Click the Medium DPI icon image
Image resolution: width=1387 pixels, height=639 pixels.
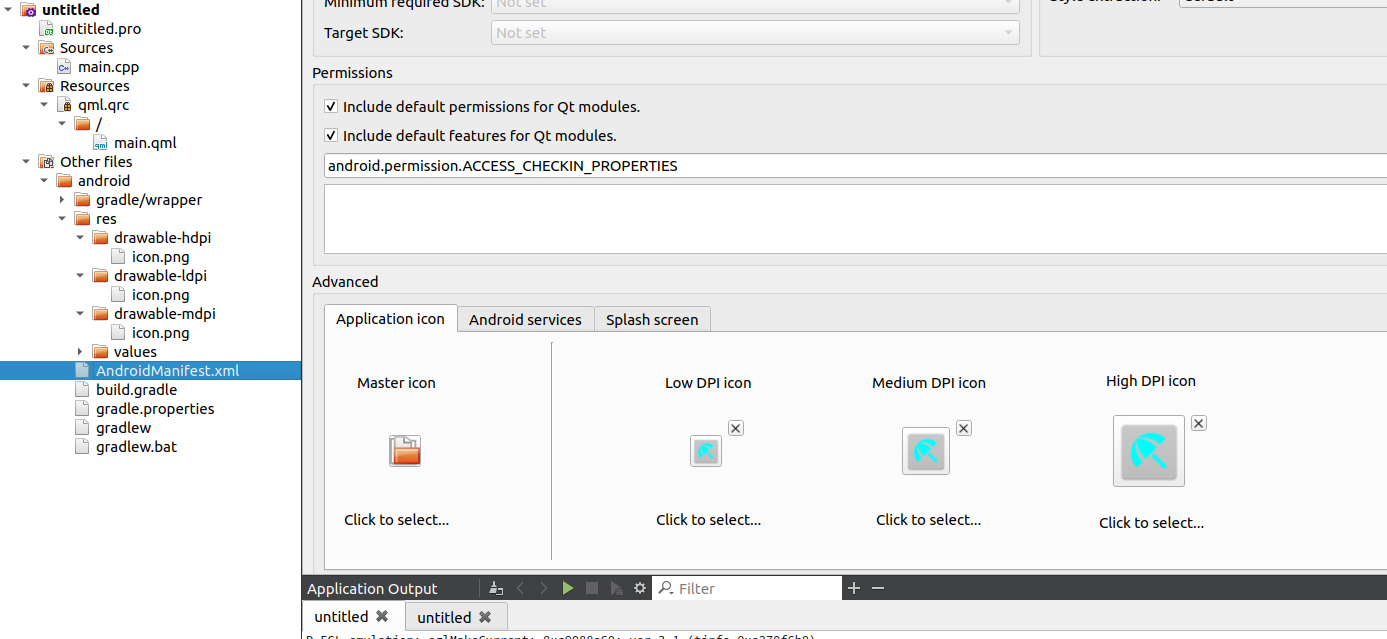point(926,451)
